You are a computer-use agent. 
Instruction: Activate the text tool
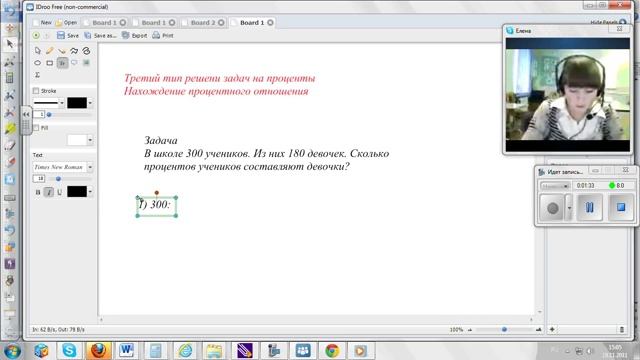click(x=62, y=63)
